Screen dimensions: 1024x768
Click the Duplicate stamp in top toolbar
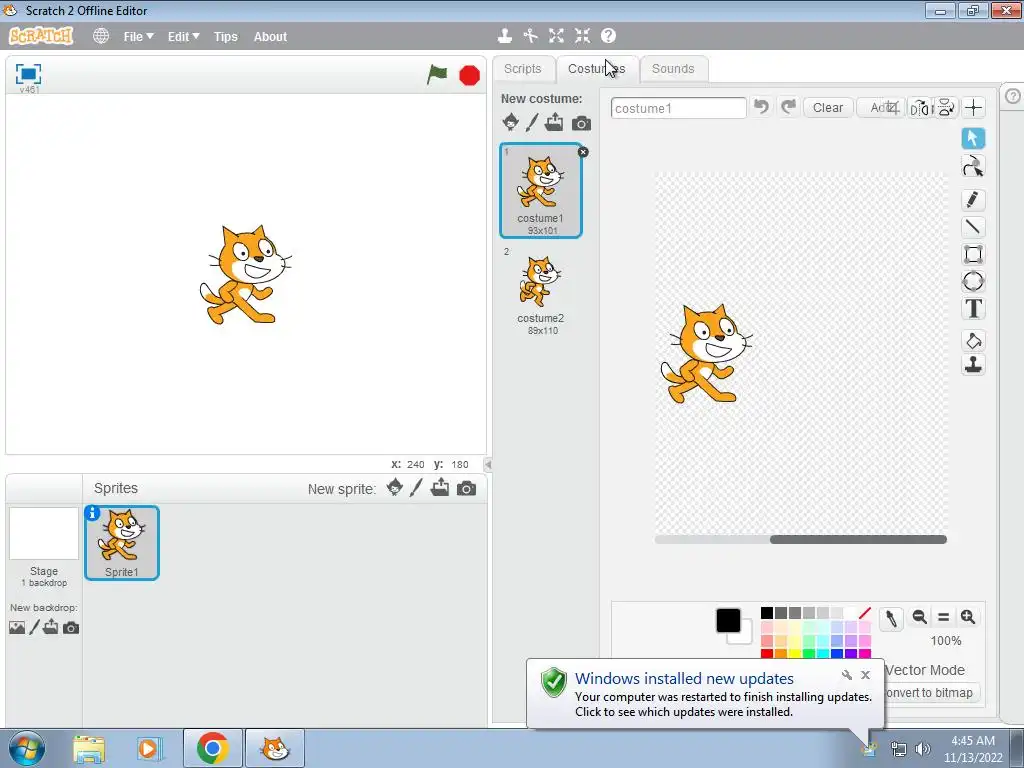point(505,36)
